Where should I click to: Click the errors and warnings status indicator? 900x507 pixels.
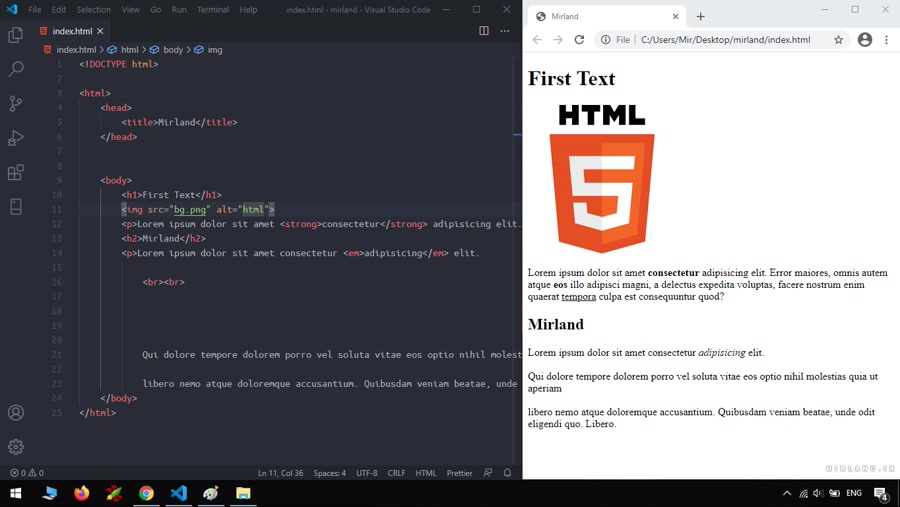26,473
